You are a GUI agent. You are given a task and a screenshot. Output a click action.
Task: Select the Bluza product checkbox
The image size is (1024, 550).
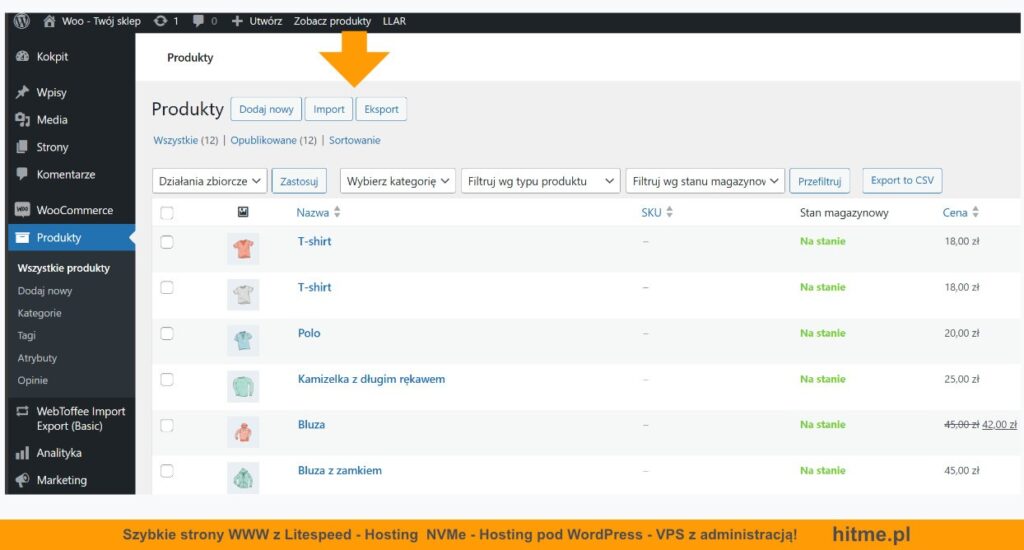coord(167,425)
